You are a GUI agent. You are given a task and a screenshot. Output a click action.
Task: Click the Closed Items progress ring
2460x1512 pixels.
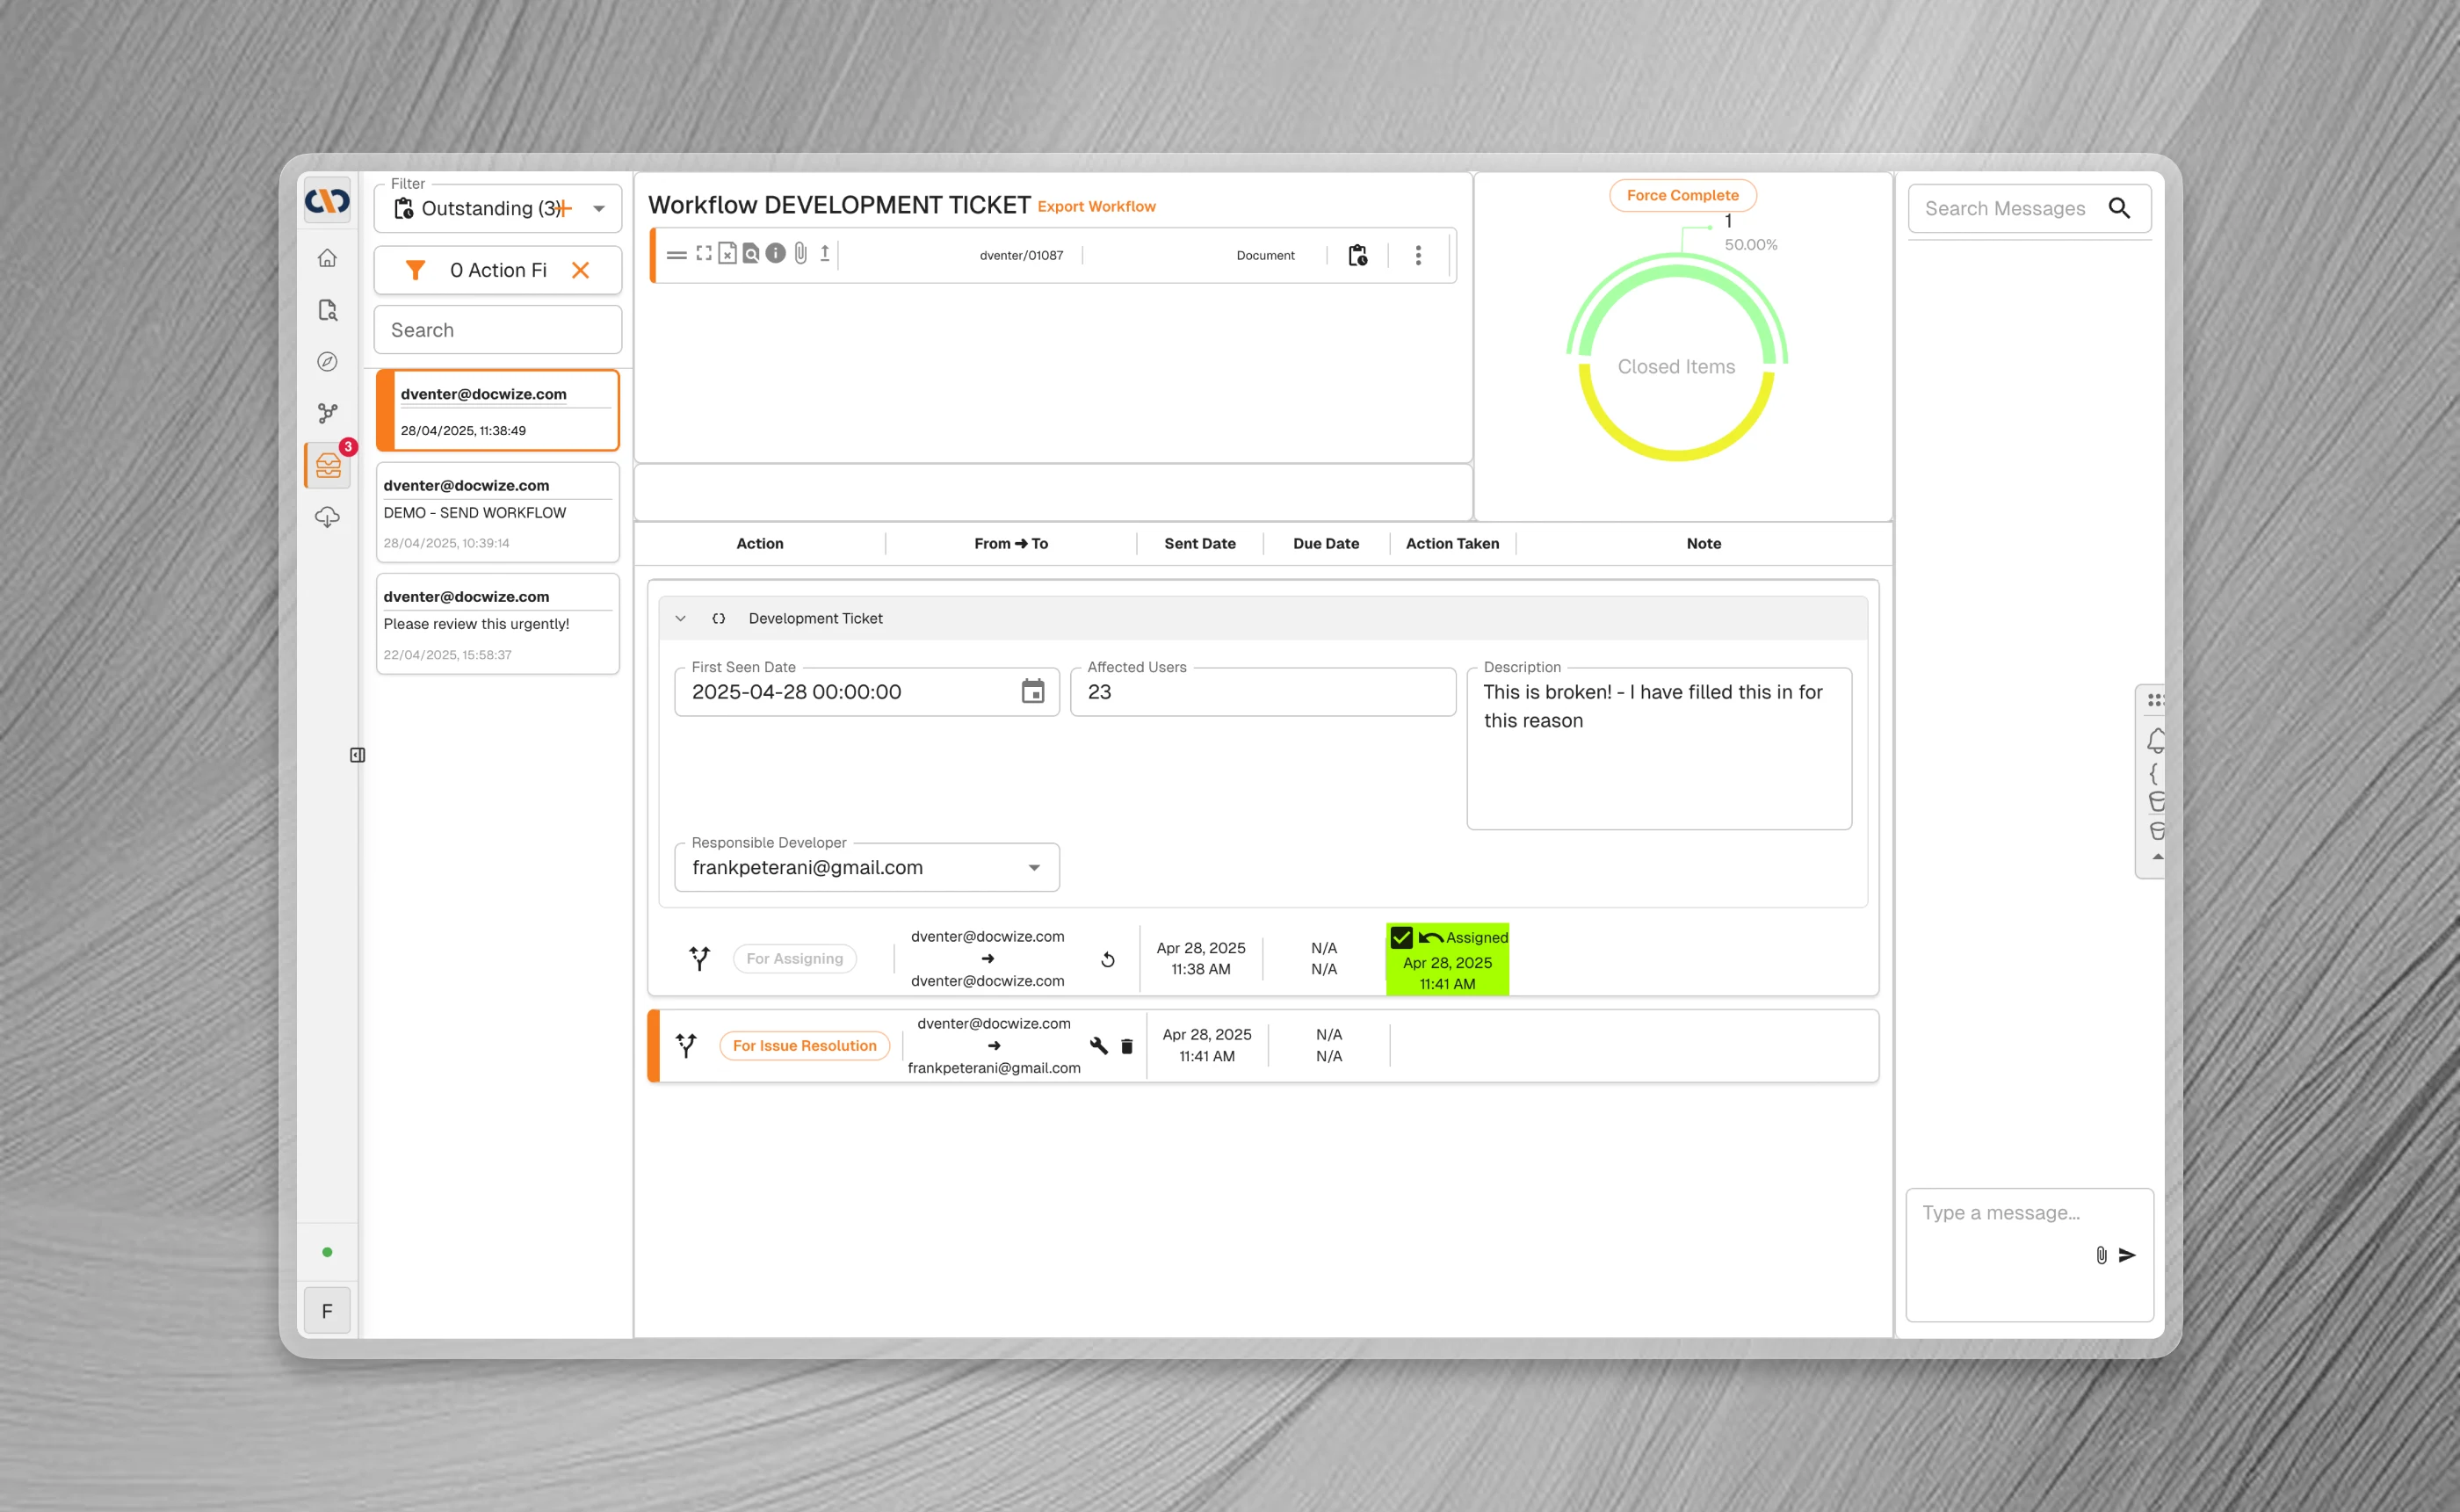(x=1676, y=358)
